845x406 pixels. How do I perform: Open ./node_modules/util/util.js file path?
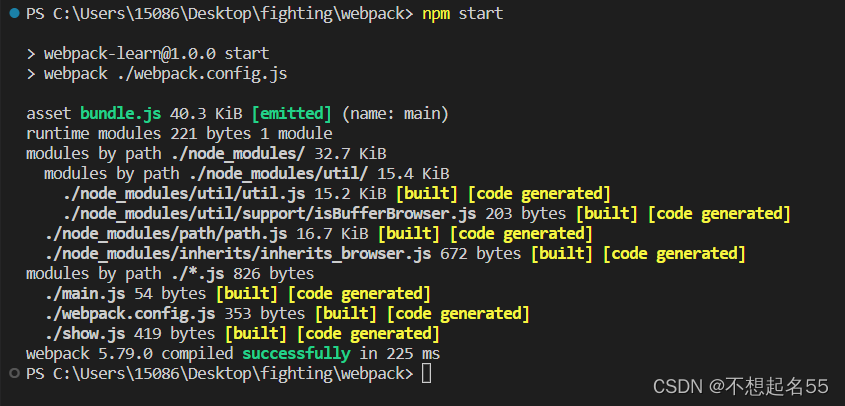(x=184, y=194)
